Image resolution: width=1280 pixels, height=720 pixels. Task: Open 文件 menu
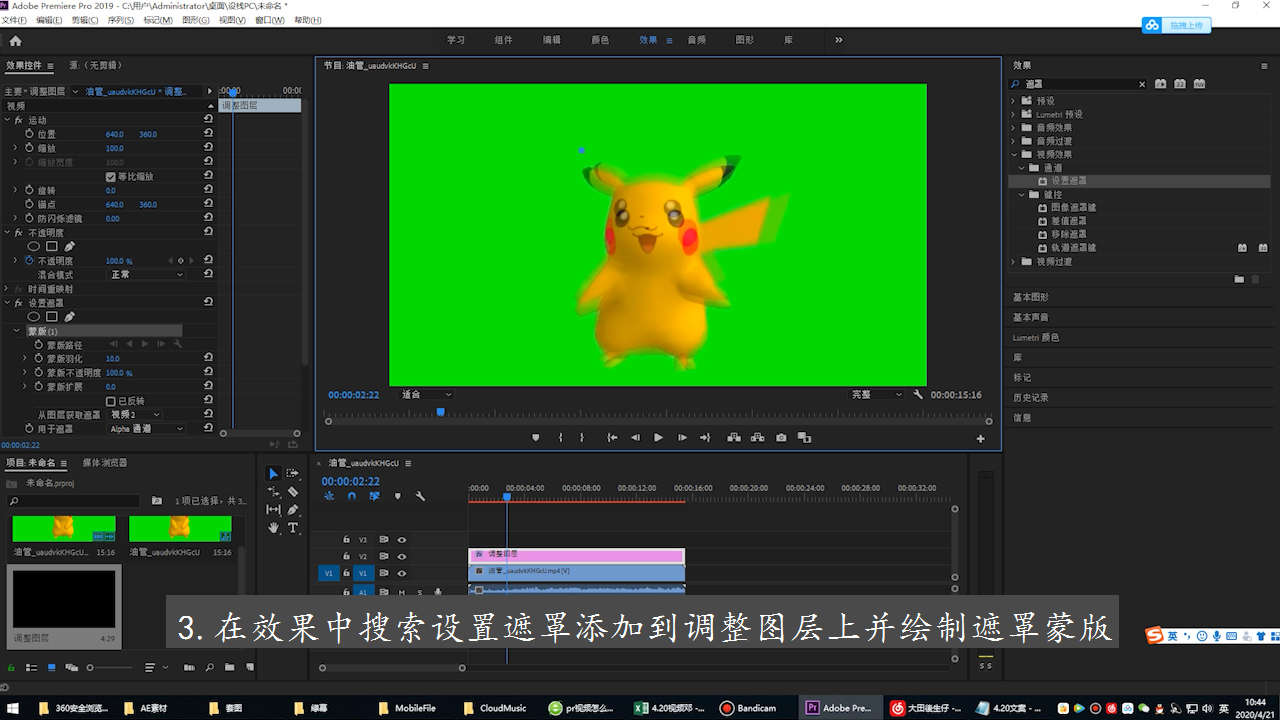pyautogui.click(x=14, y=20)
